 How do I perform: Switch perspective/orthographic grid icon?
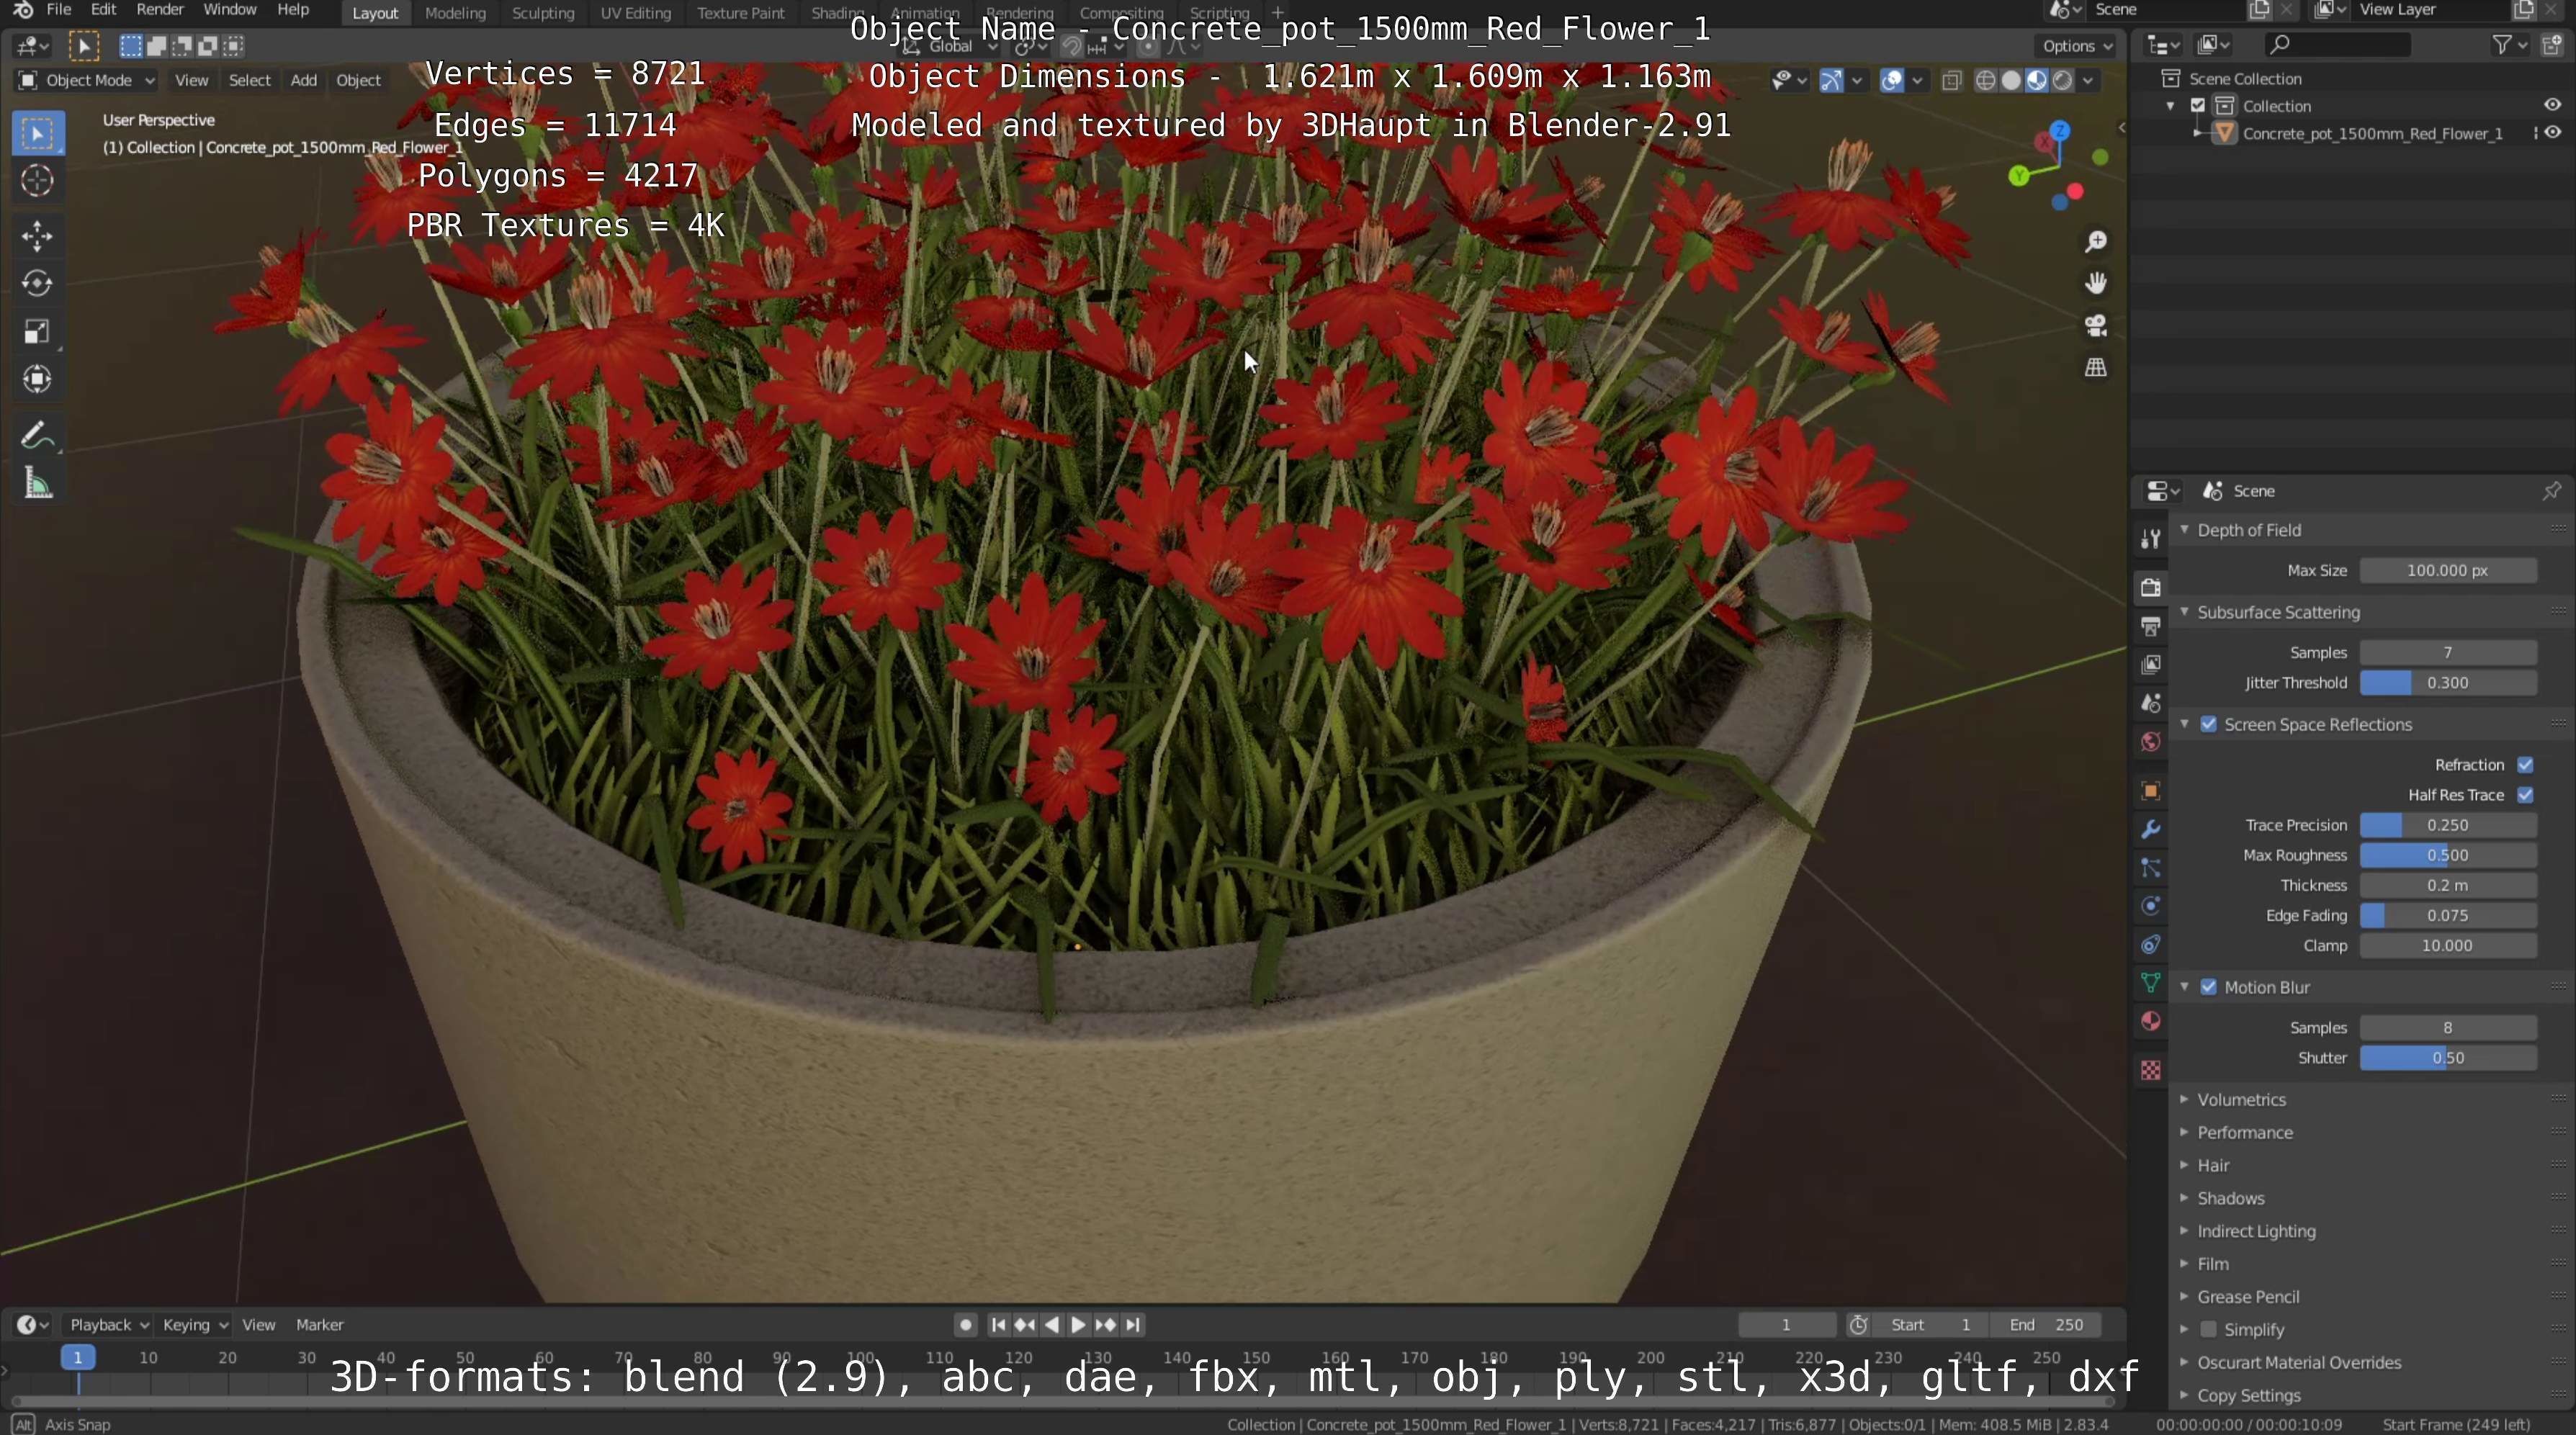coord(2095,368)
